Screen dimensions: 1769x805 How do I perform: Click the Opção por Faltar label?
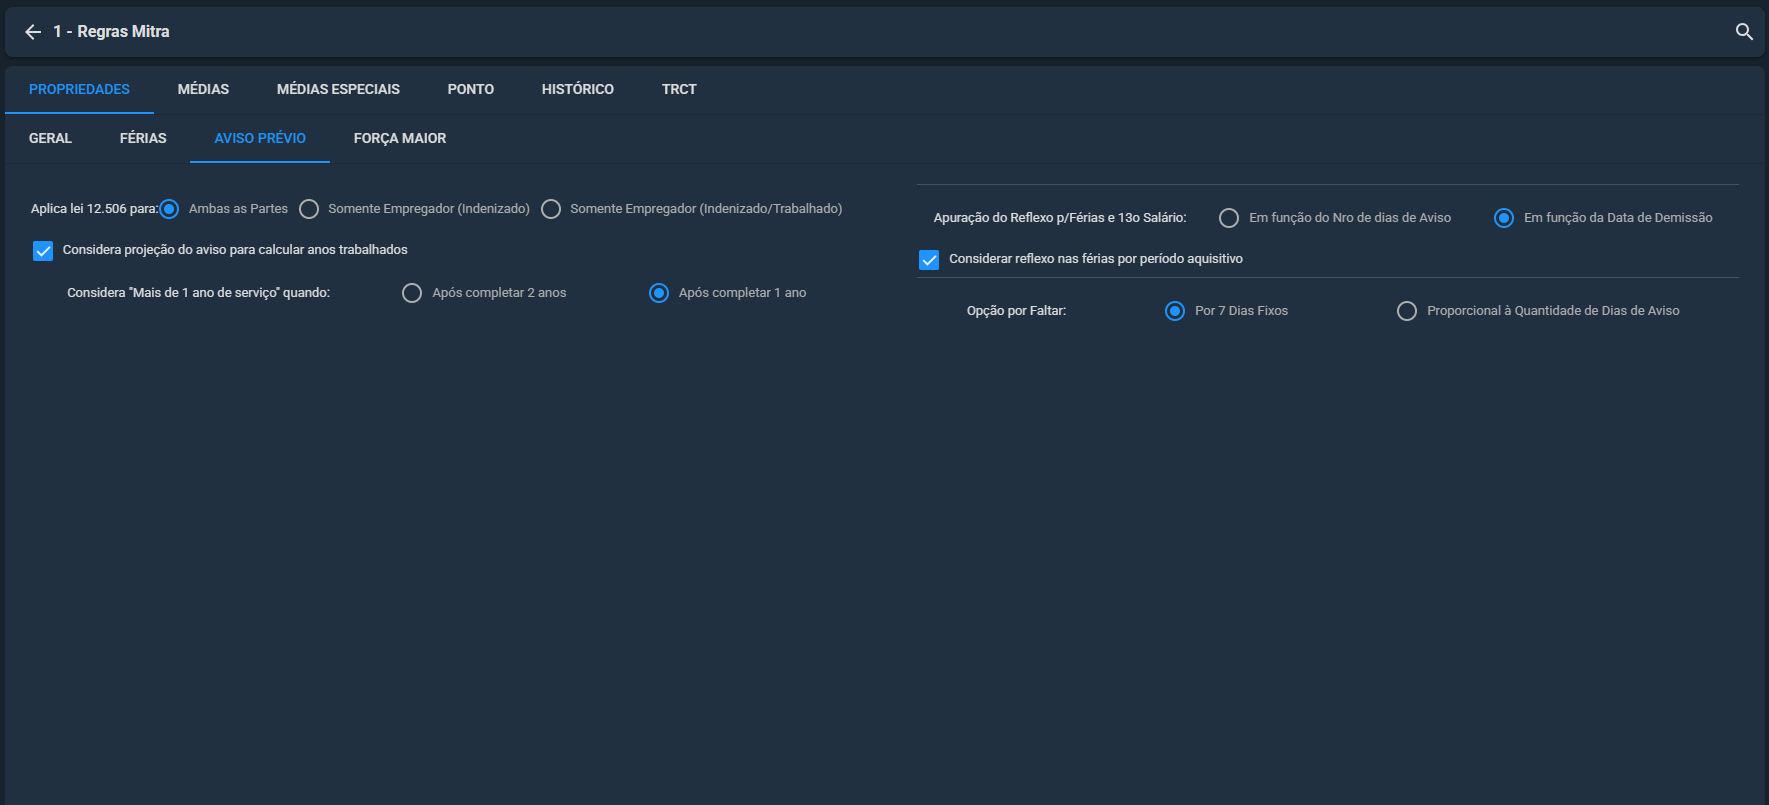click(x=1016, y=311)
